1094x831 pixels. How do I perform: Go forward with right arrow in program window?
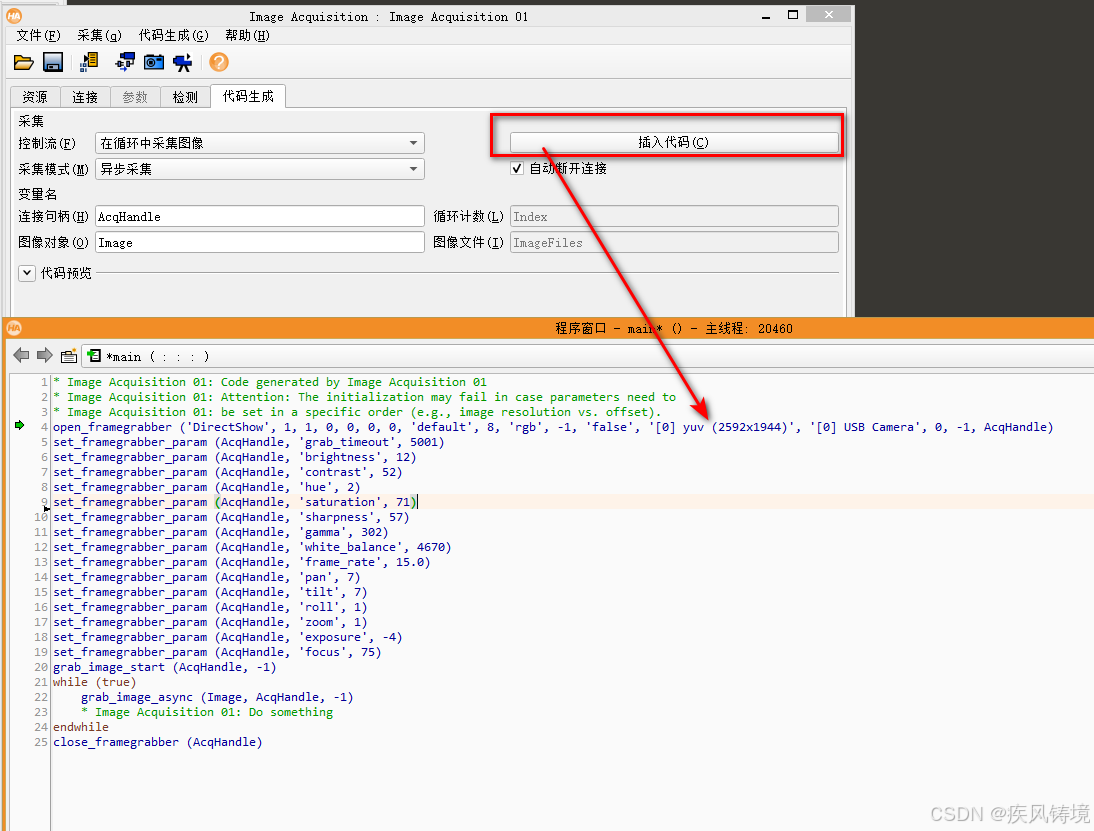[x=45, y=355]
